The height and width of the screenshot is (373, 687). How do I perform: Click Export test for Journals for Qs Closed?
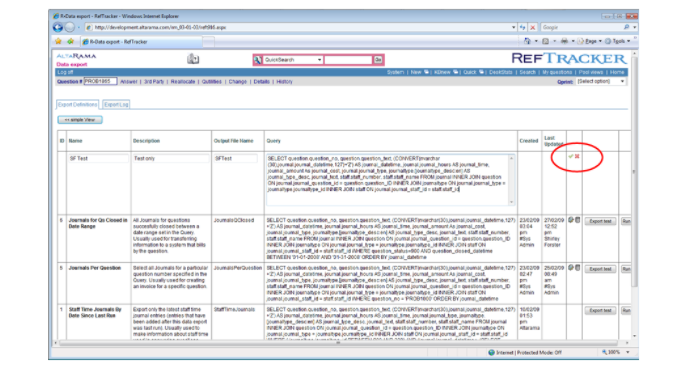(600, 221)
